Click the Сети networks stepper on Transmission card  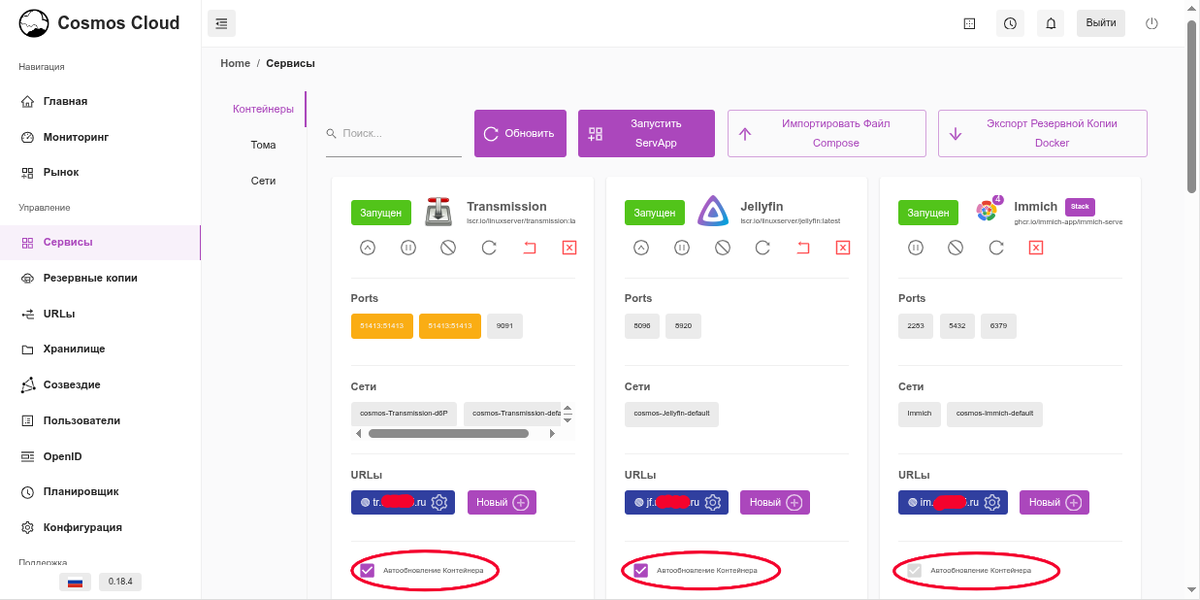coord(569,413)
